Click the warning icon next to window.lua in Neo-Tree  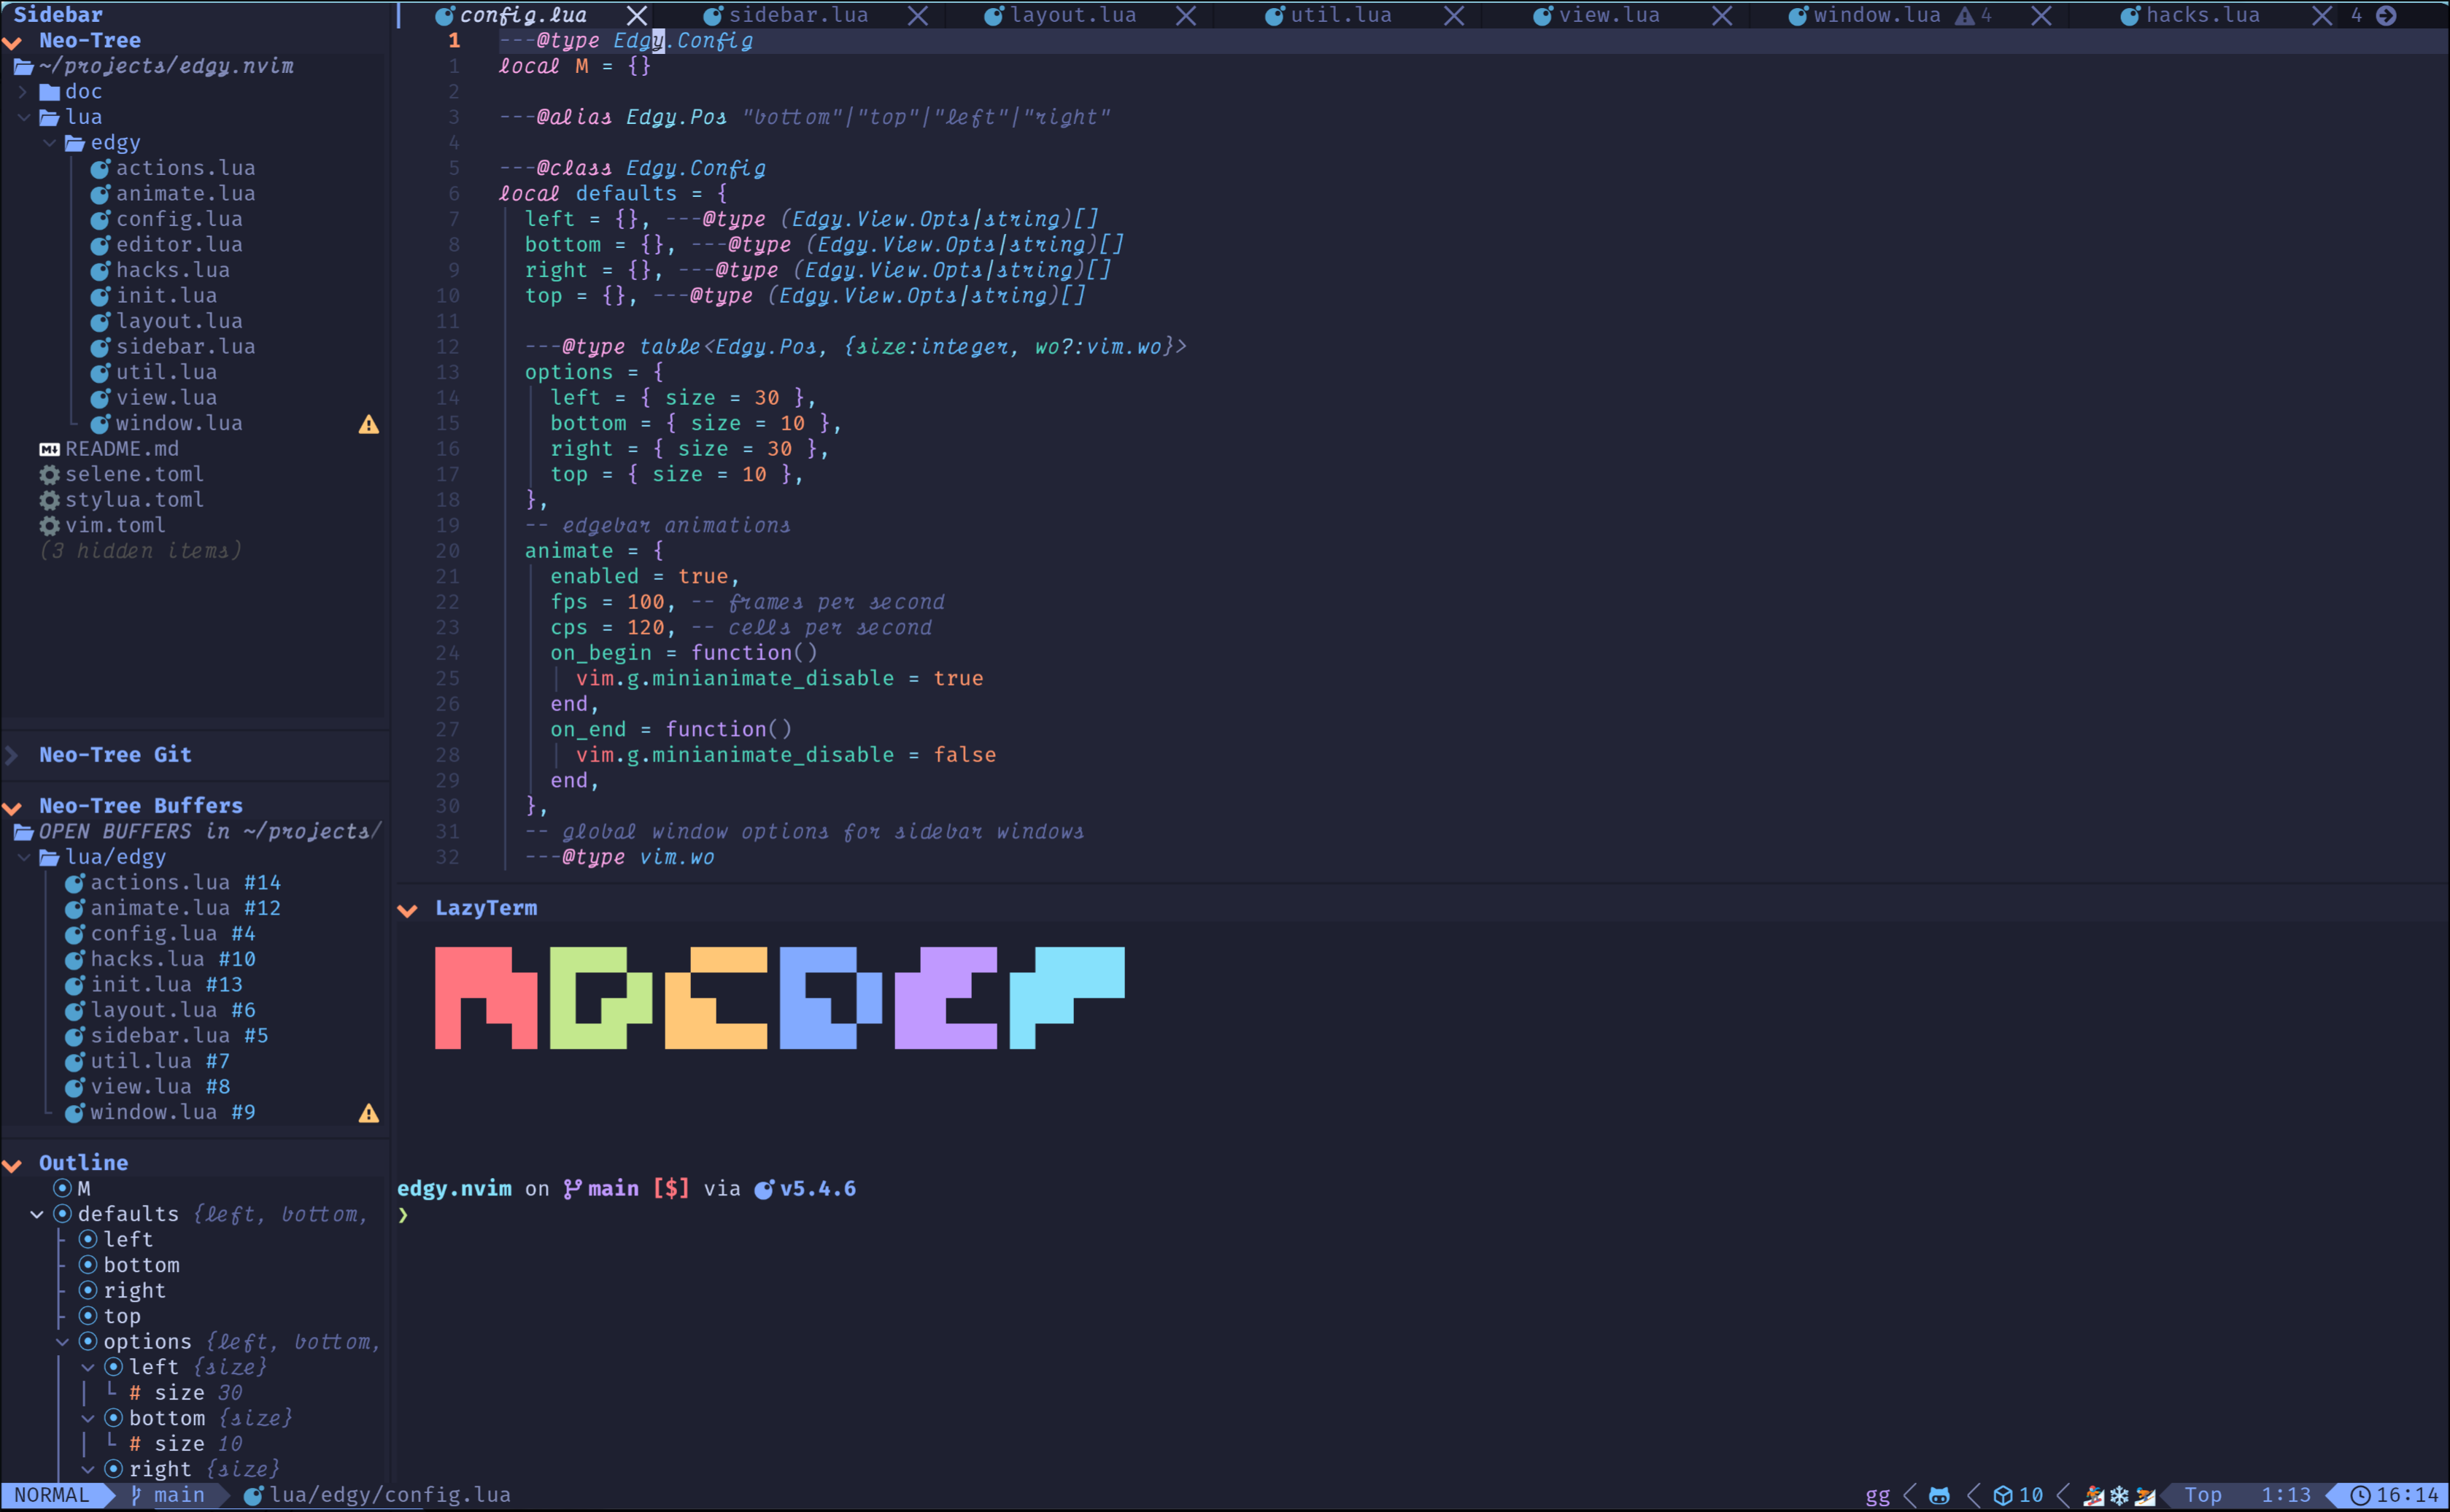tap(368, 424)
